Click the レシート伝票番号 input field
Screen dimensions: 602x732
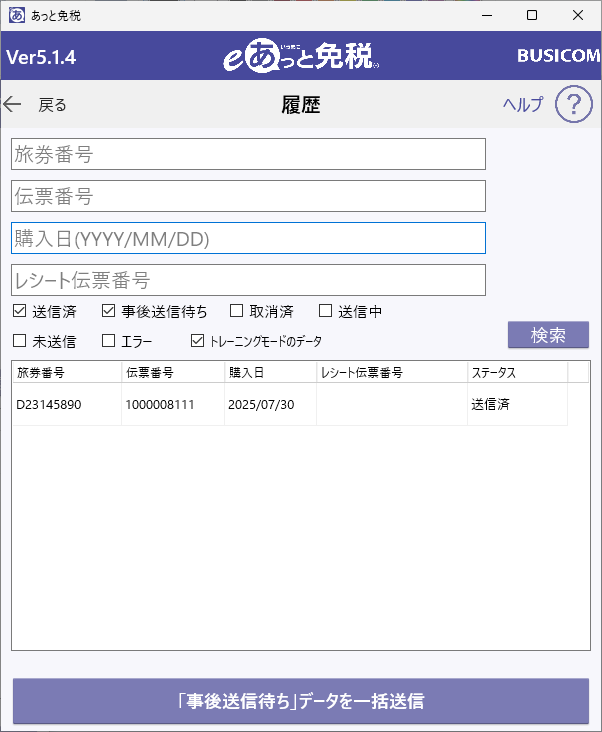click(x=248, y=280)
